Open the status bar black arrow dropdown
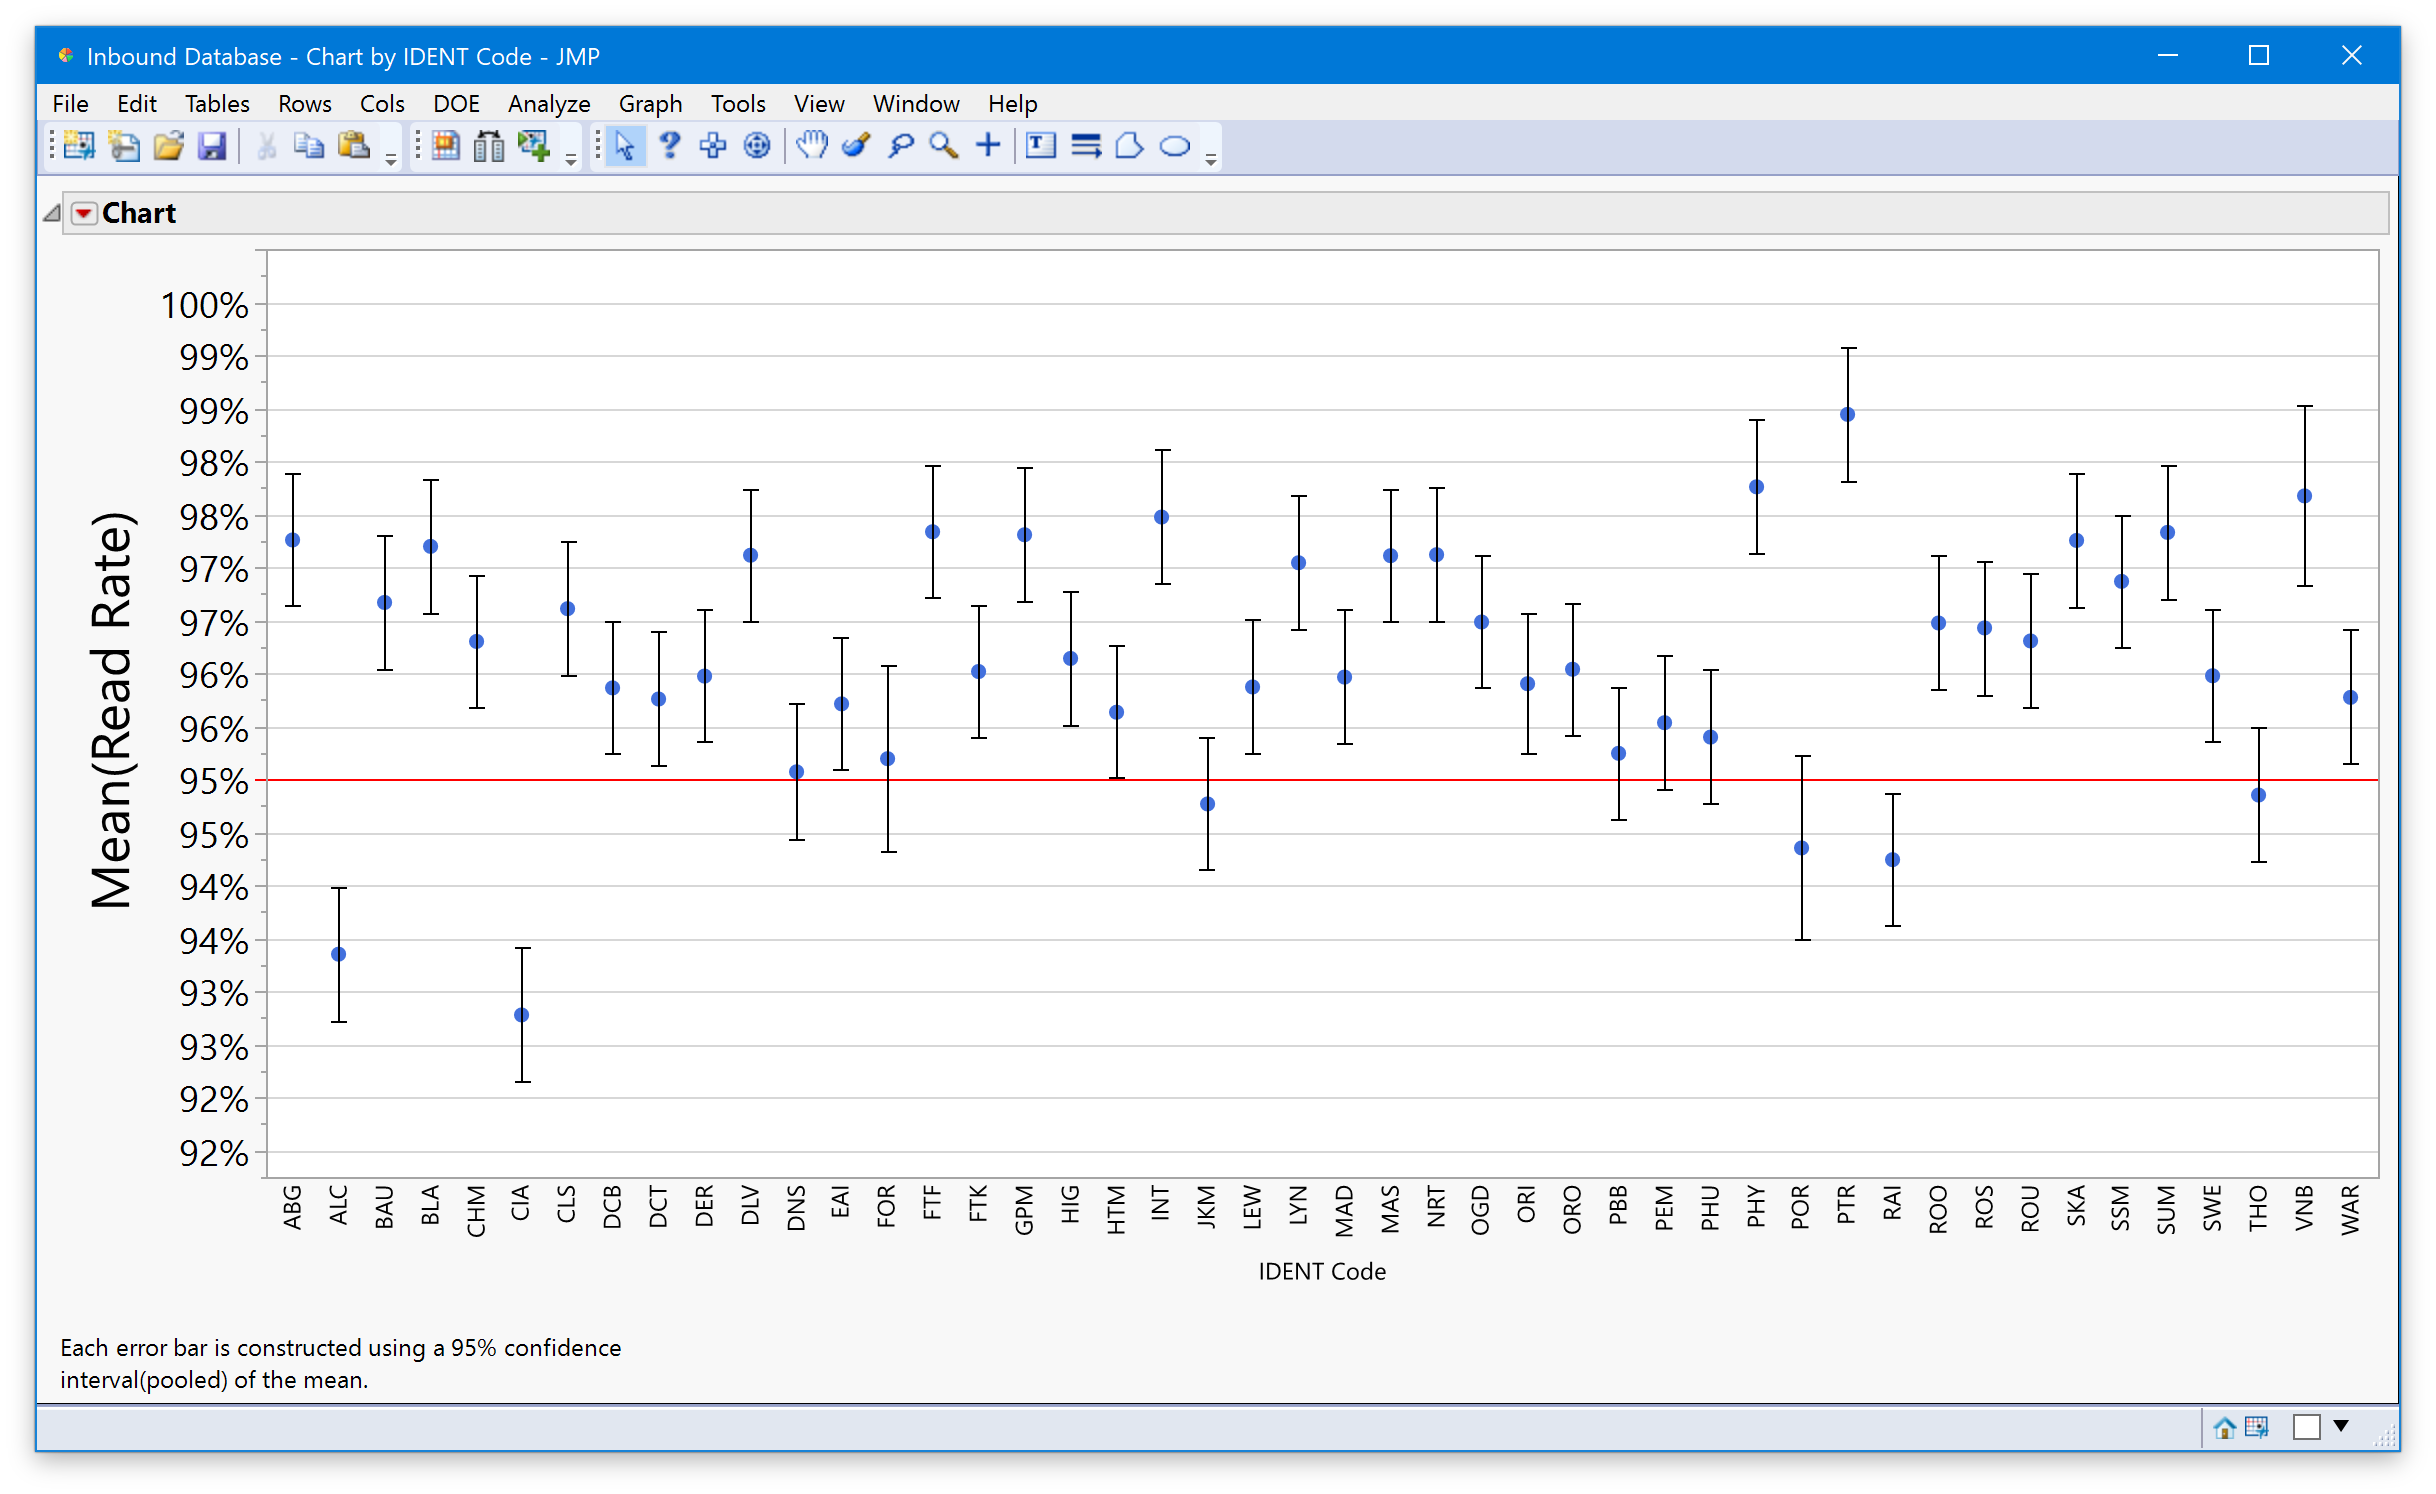Screen dimensions: 2436x1494 click(2341, 1426)
